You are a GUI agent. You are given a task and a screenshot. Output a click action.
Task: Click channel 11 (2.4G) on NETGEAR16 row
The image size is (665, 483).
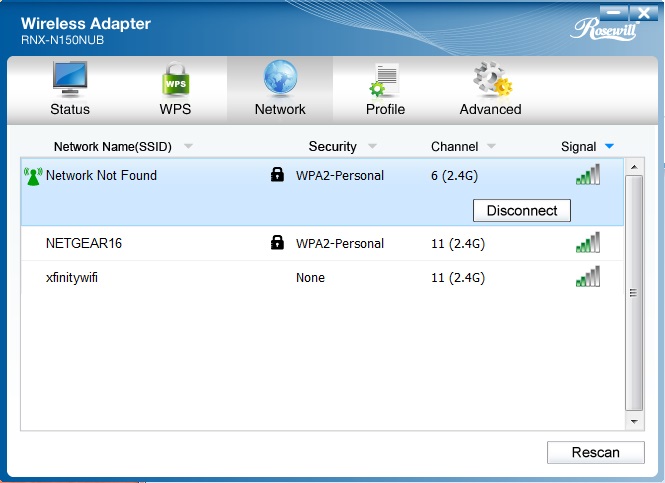(x=458, y=243)
